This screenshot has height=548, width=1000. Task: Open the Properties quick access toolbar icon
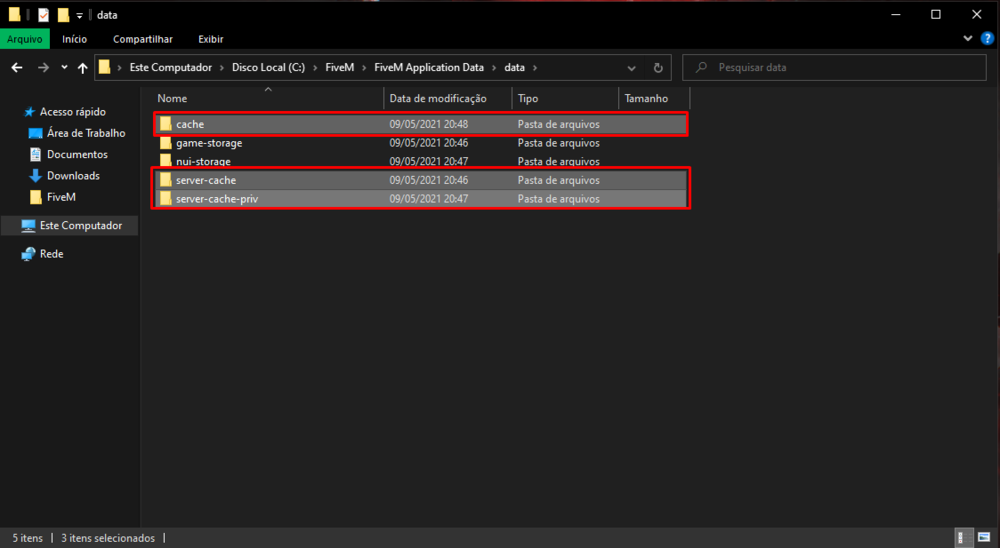pos(44,15)
